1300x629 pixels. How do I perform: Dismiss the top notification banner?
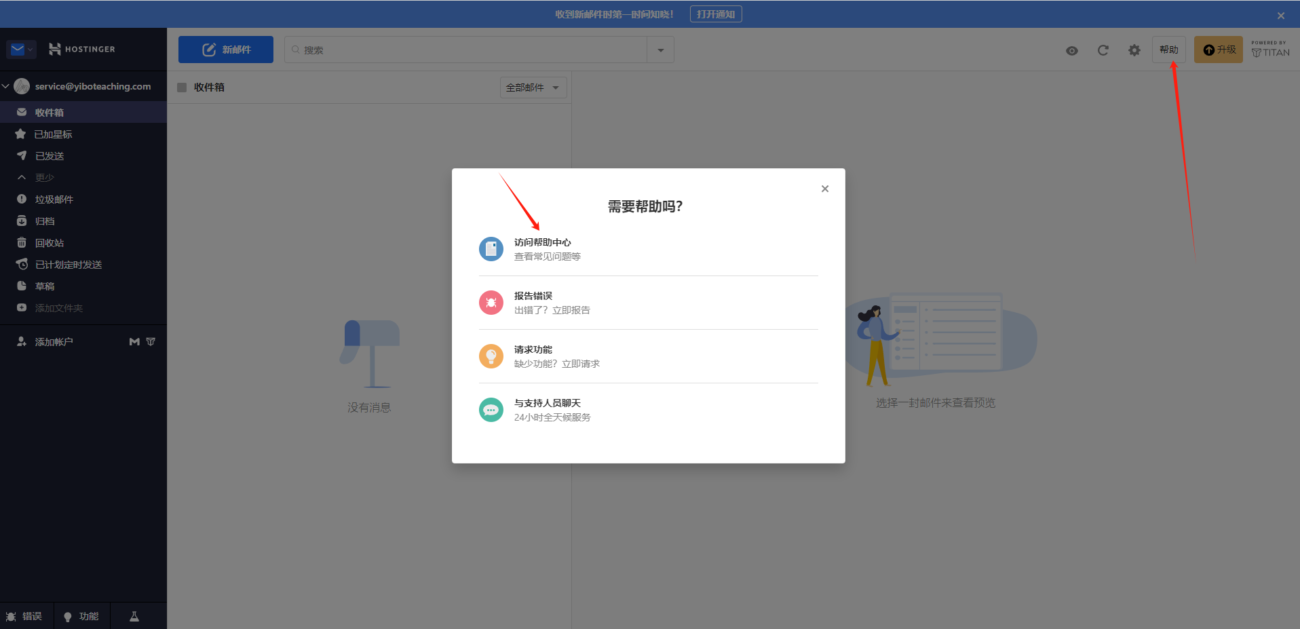[1281, 15]
